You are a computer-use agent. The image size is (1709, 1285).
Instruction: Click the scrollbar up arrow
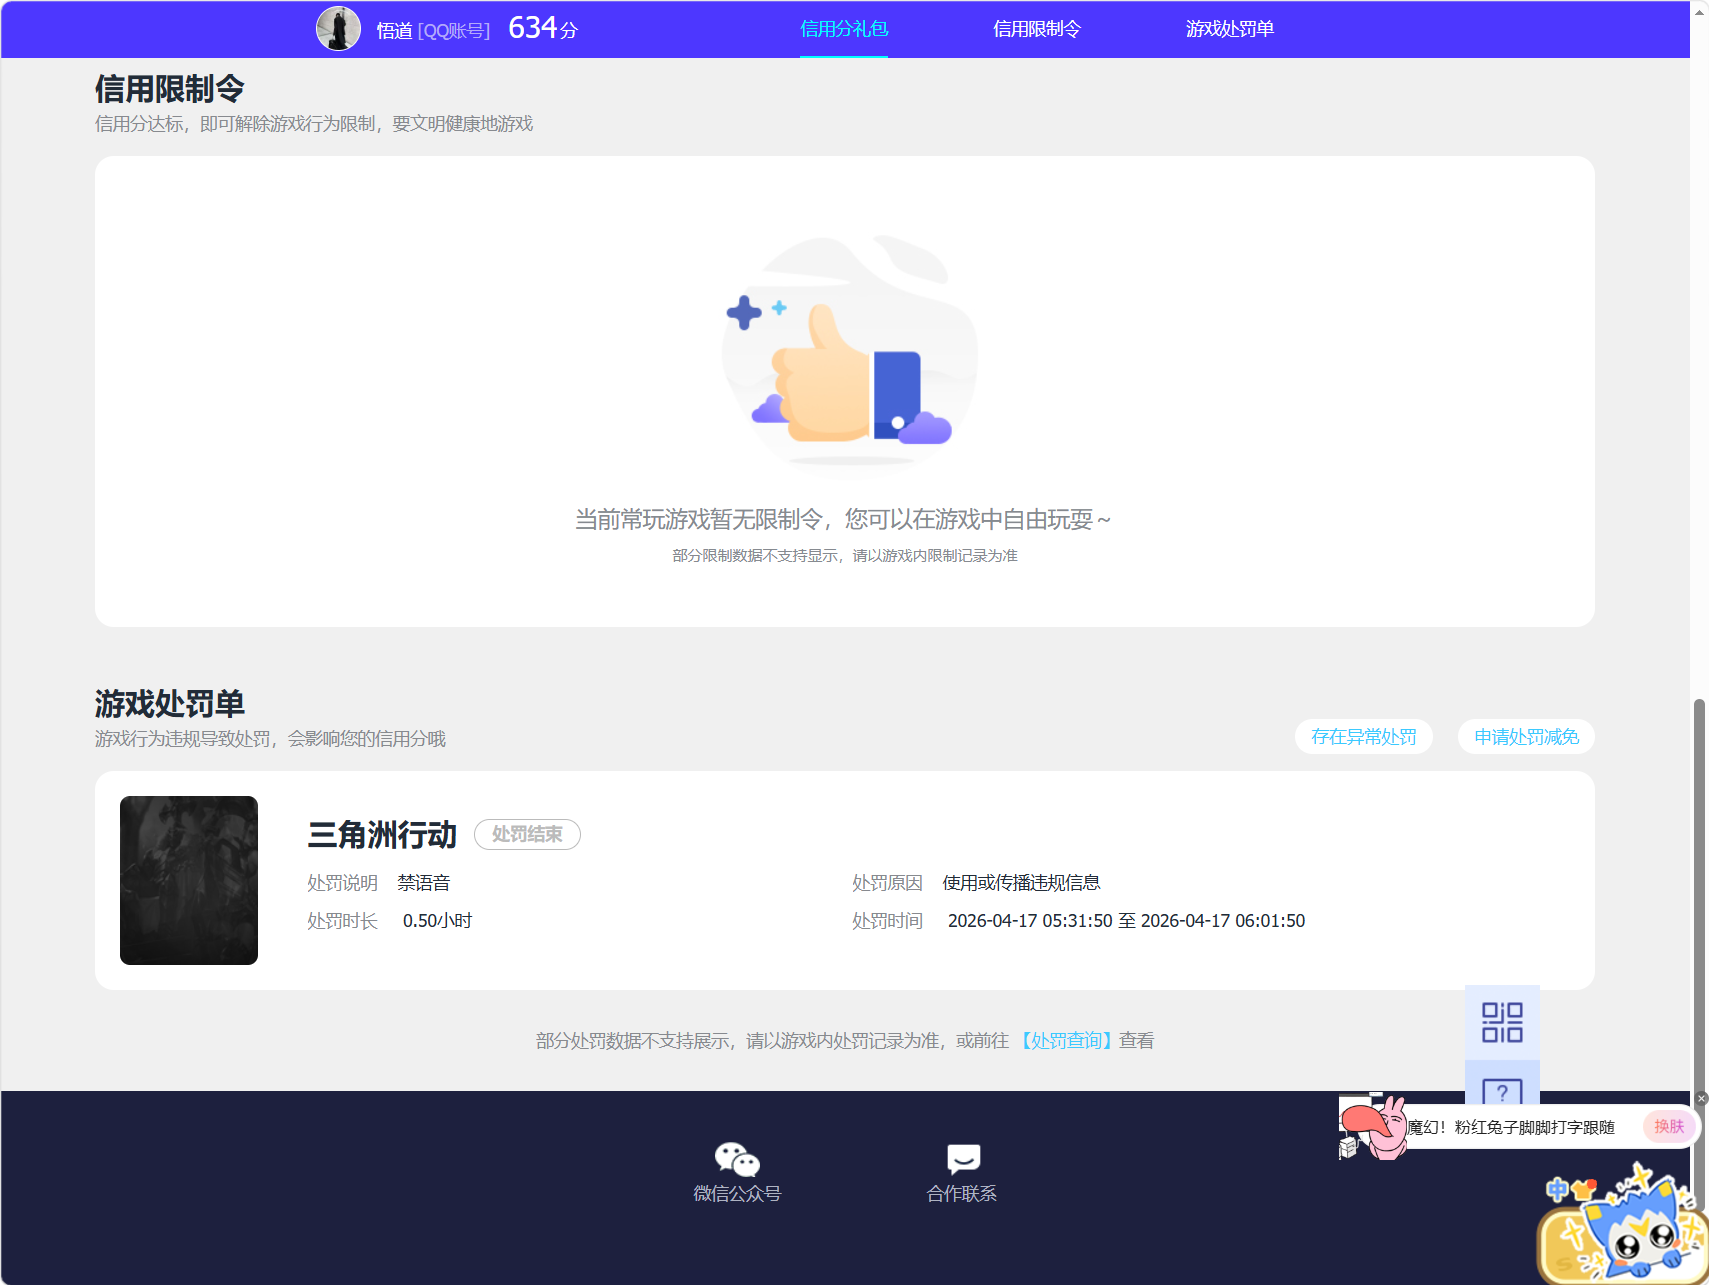(1699, 12)
